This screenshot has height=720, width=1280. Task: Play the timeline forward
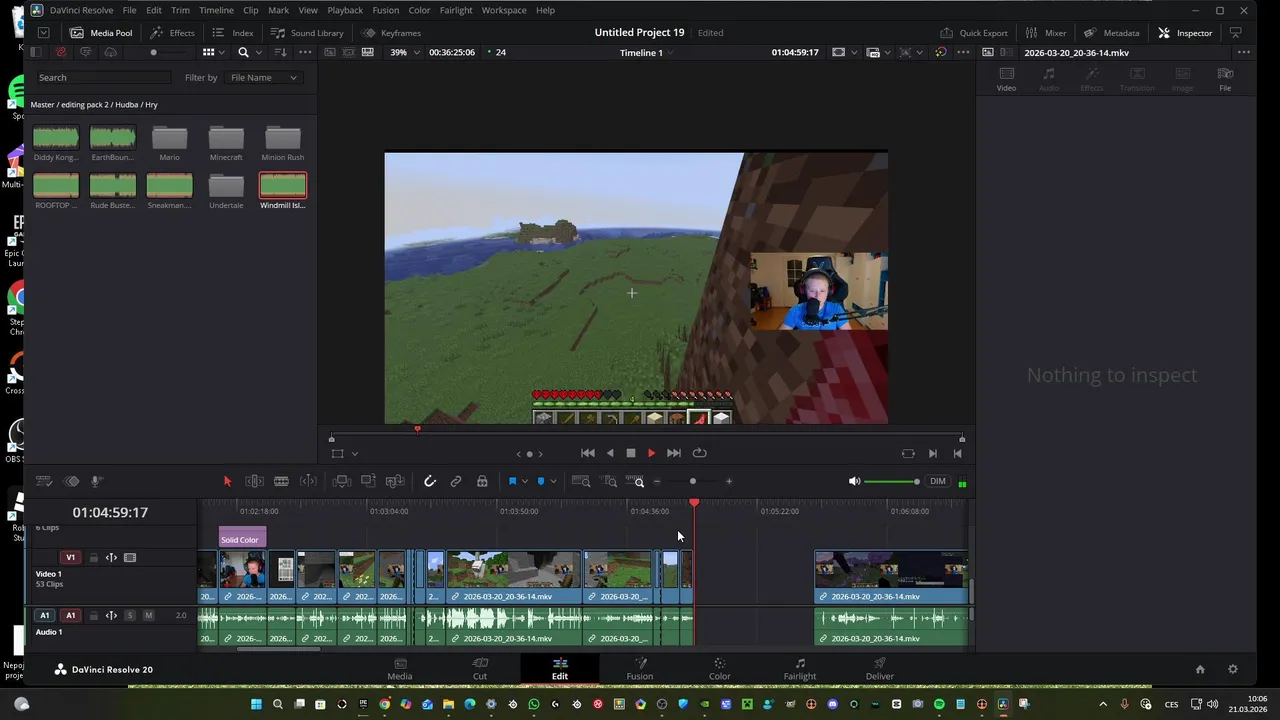click(651, 453)
